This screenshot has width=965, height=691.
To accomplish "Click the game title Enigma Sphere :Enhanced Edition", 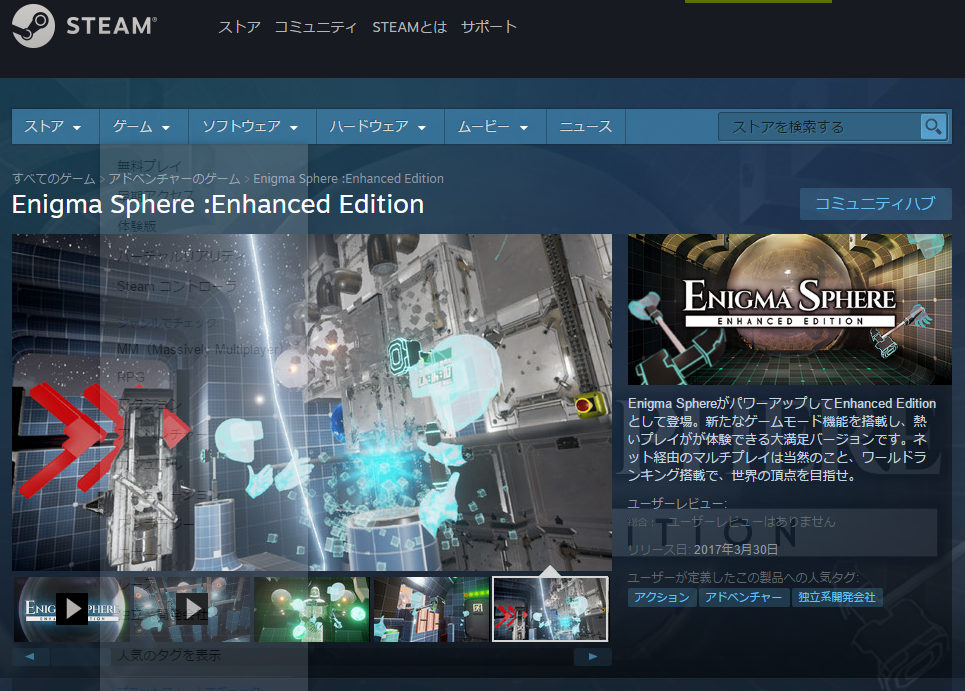I will 218,204.
